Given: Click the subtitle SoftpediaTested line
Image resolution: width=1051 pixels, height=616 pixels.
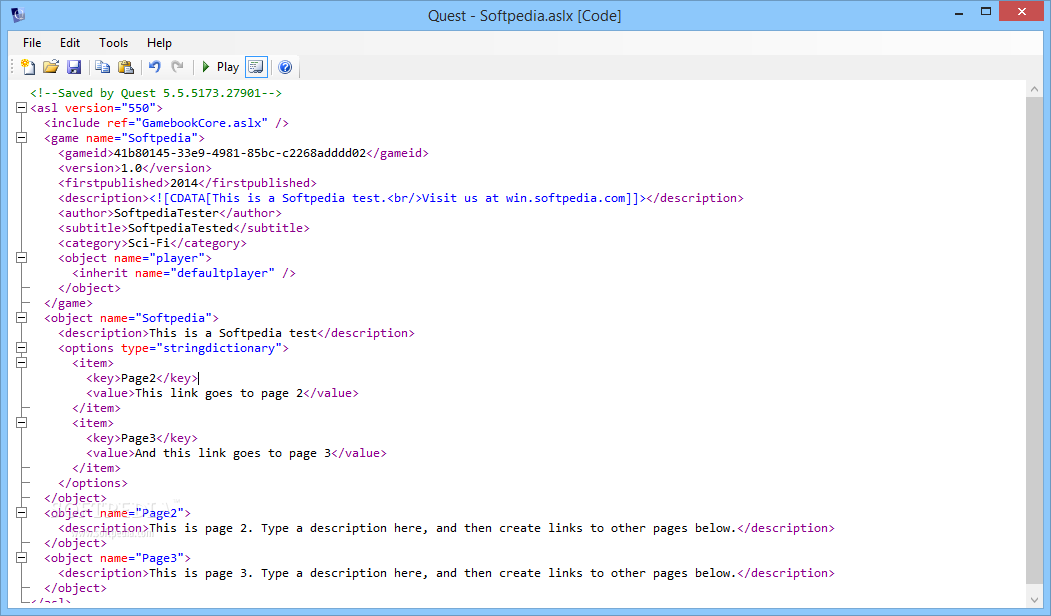Looking at the screenshot, I should (x=184, y=228).
